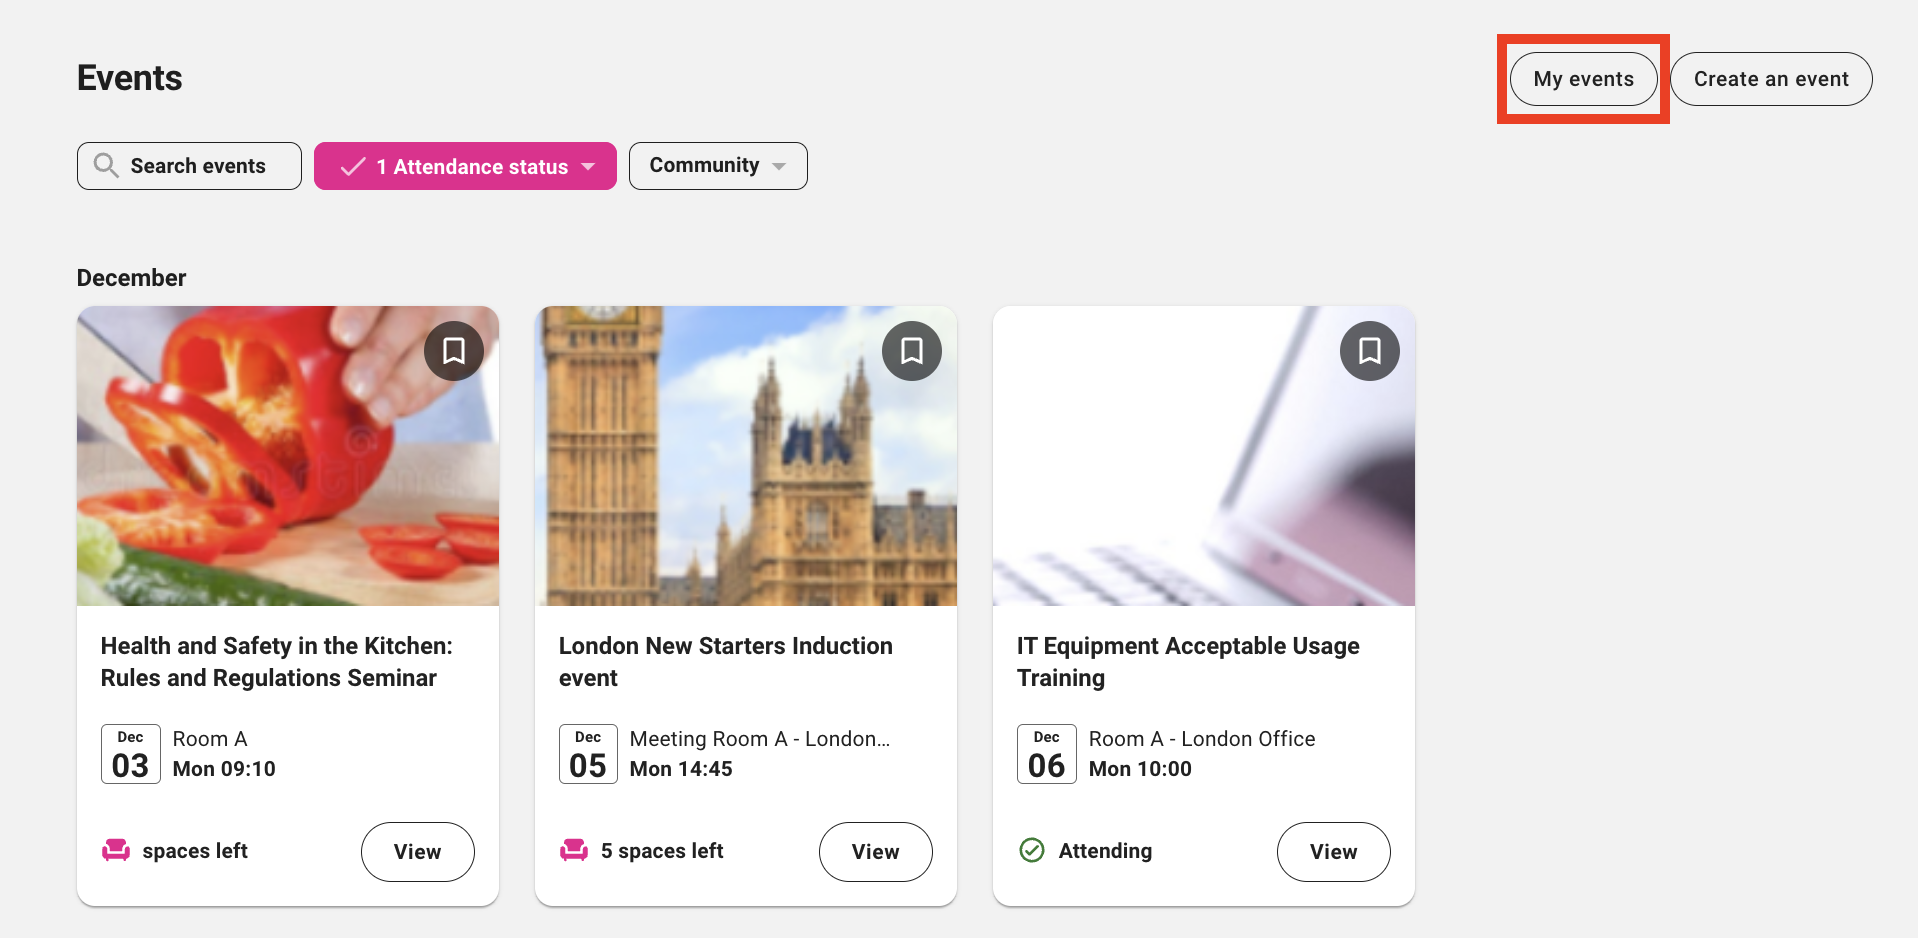Click the search magnifier icon
1918x938 pixels.
pyautogui.click(x=106, y=165)
